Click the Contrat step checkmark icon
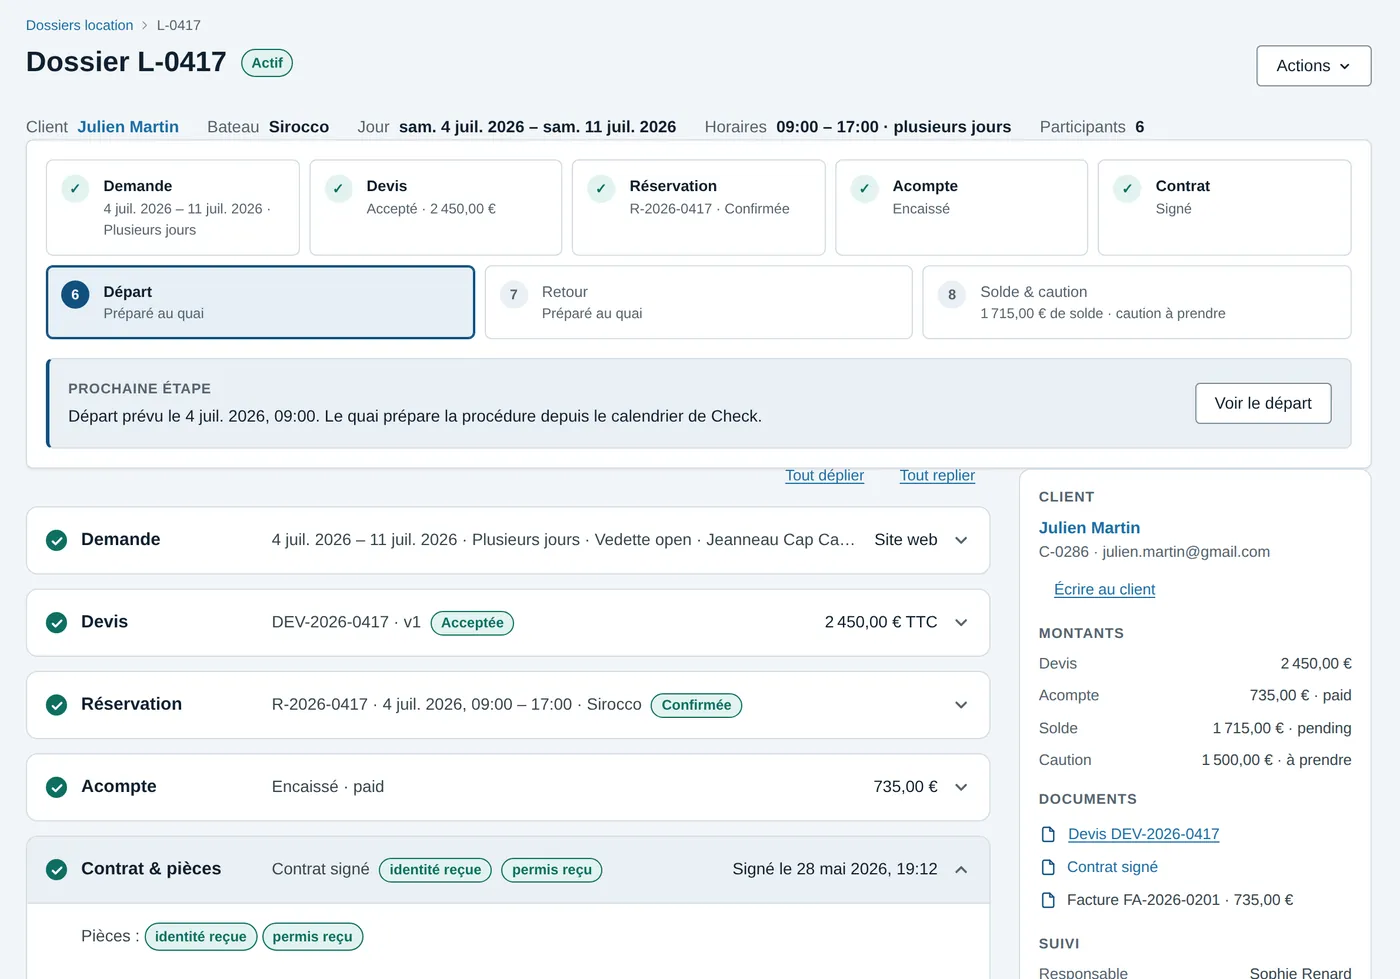Viewport: 1400px width, 979px height. [x=1127, y=188]
